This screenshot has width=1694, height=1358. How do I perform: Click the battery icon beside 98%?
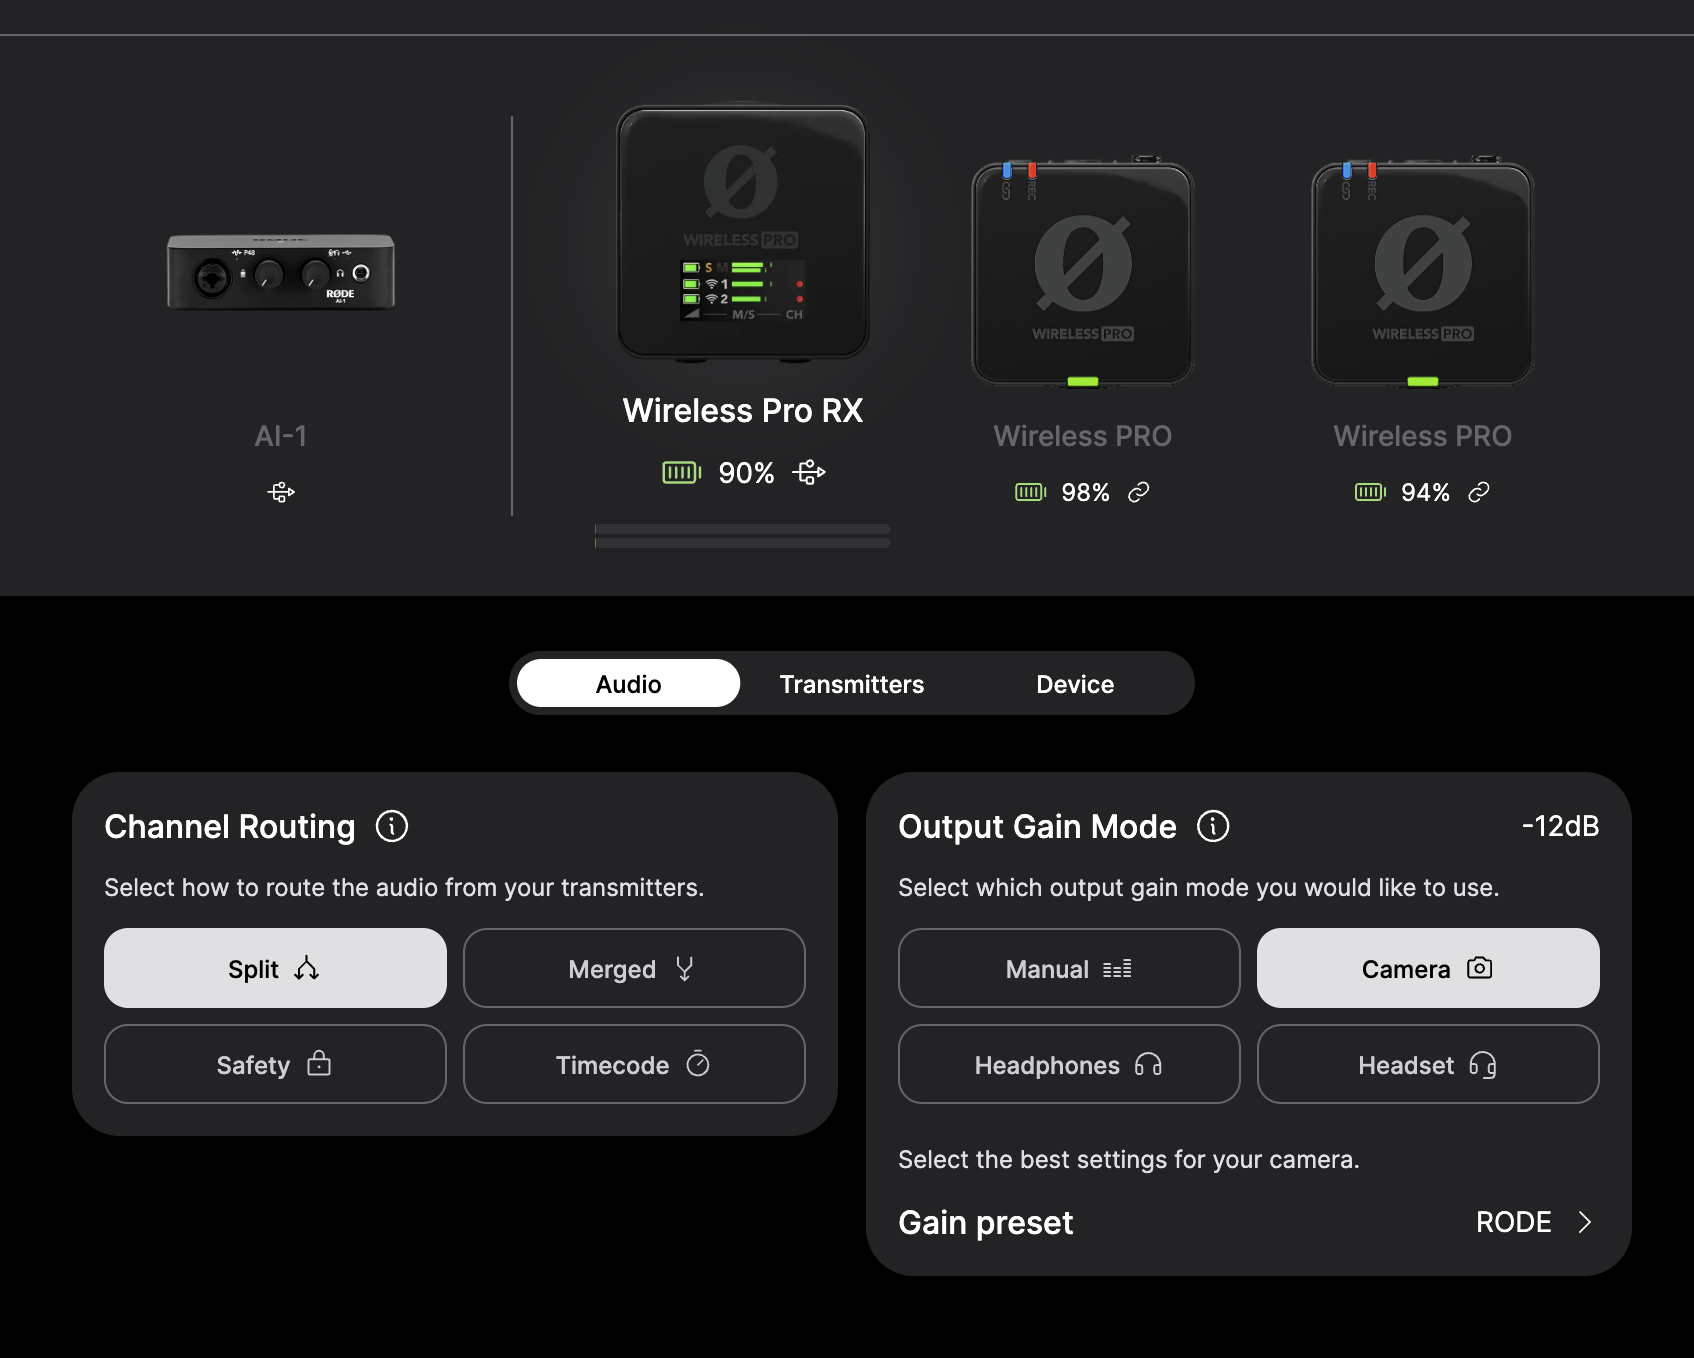pos(1030,492)
